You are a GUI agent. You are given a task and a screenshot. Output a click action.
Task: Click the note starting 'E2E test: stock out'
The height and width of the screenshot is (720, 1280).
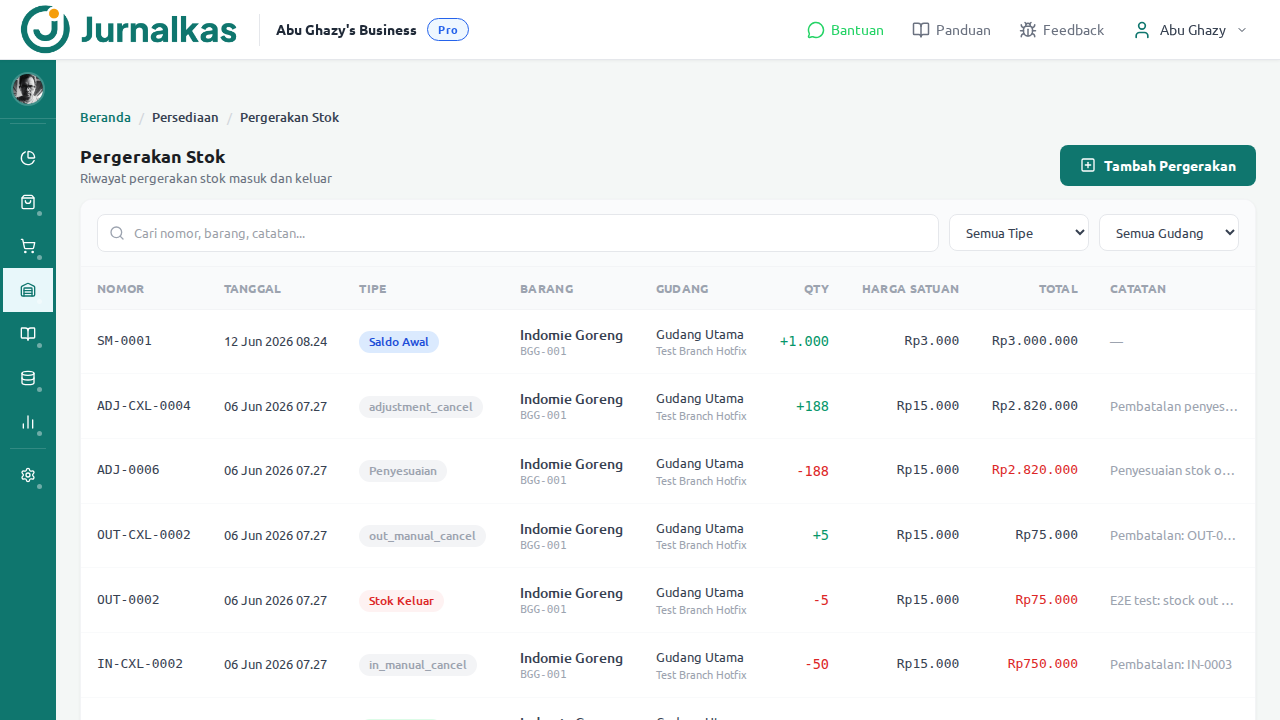pyautogui.click(x=1174, y=600)
